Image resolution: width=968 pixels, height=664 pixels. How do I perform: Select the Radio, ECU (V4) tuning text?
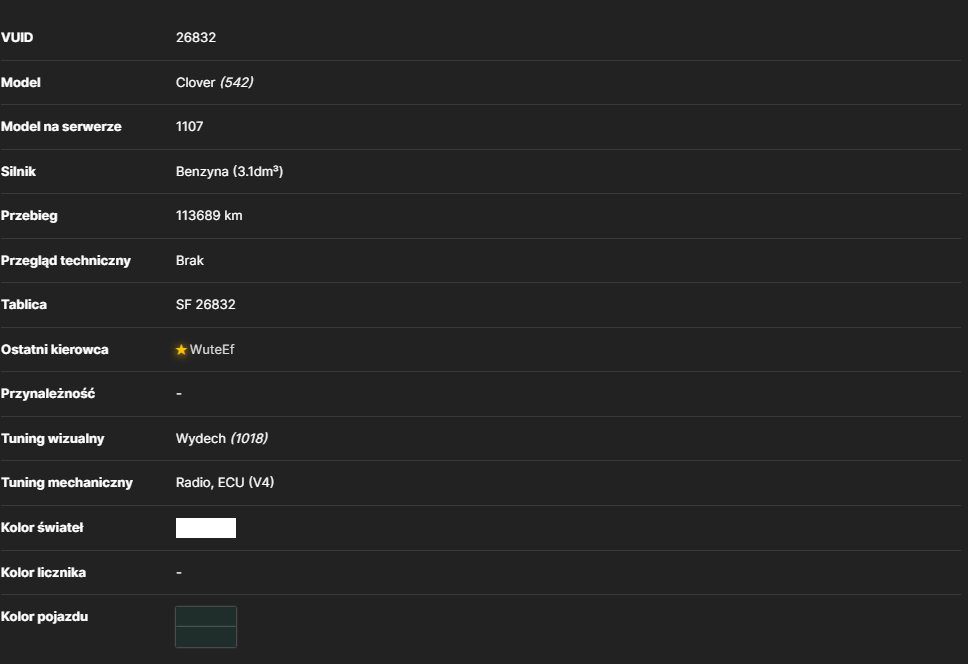225,483
